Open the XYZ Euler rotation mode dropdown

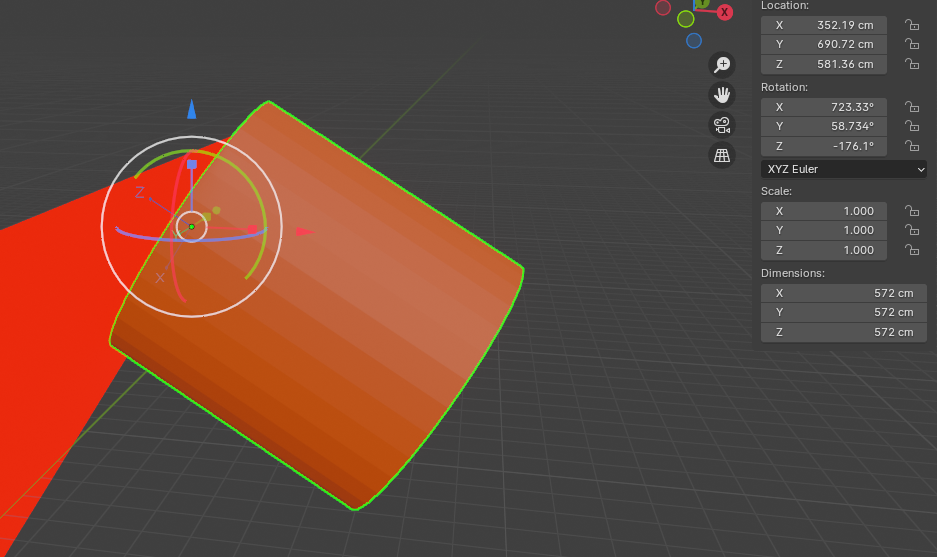(844, 169)
